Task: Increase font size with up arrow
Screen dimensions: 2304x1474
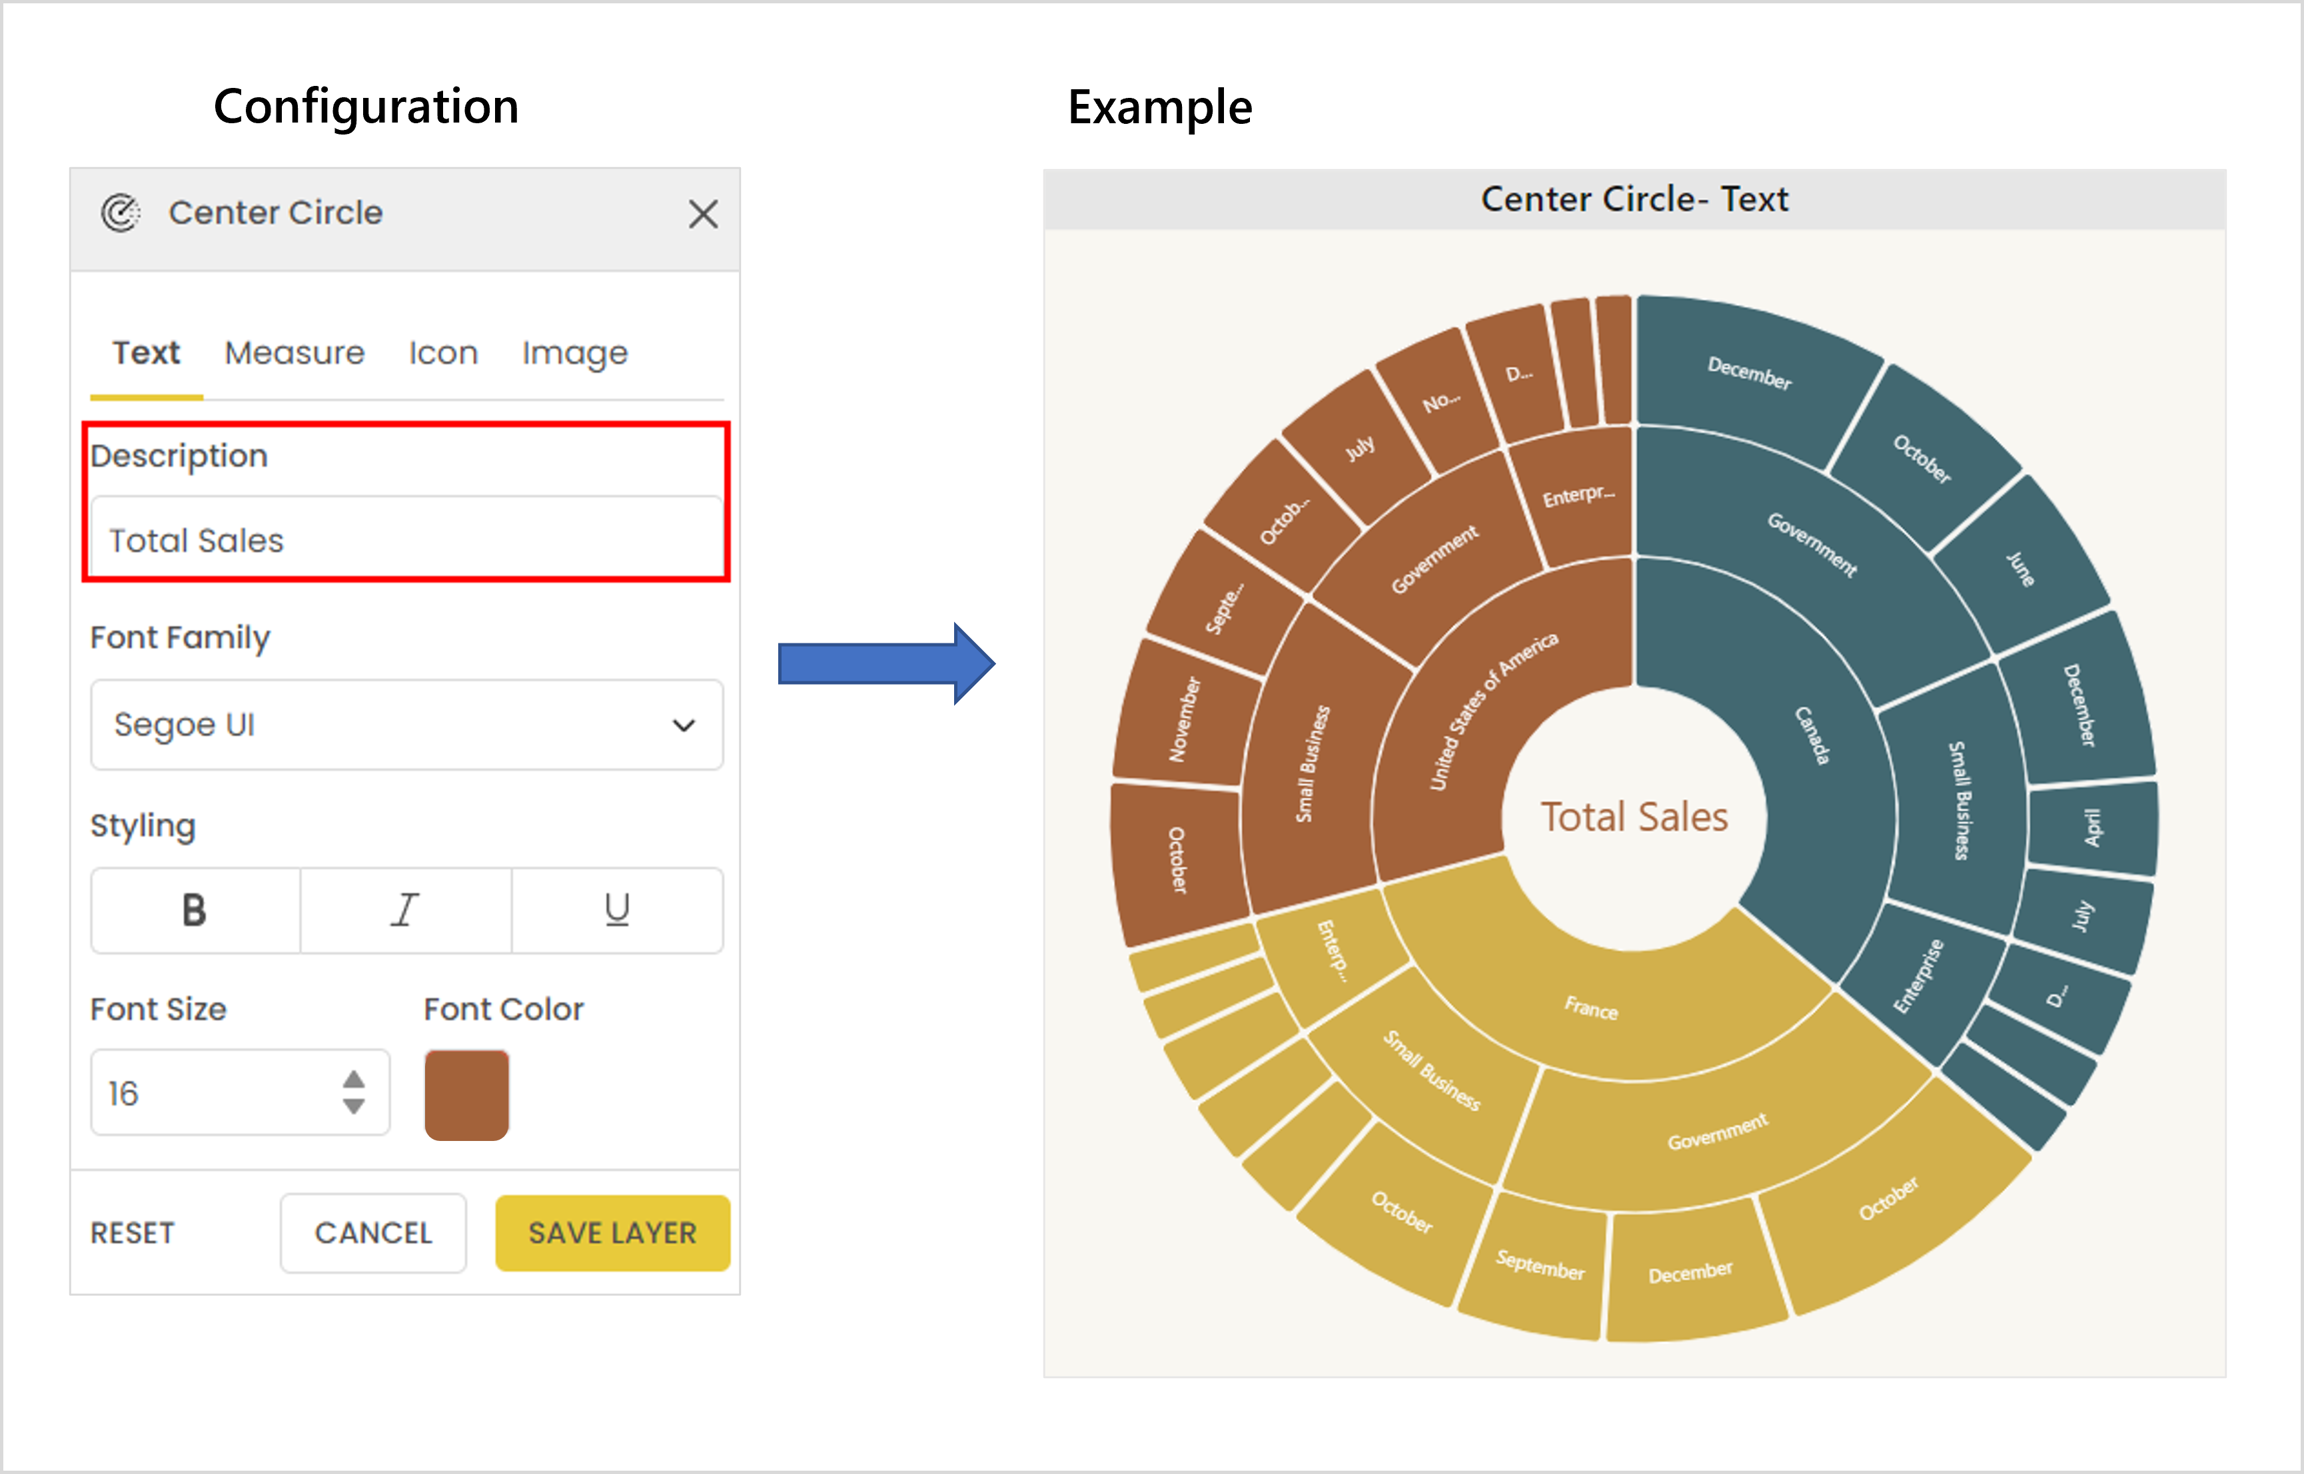Action: pyautogui.click(x=353, y=1080)
